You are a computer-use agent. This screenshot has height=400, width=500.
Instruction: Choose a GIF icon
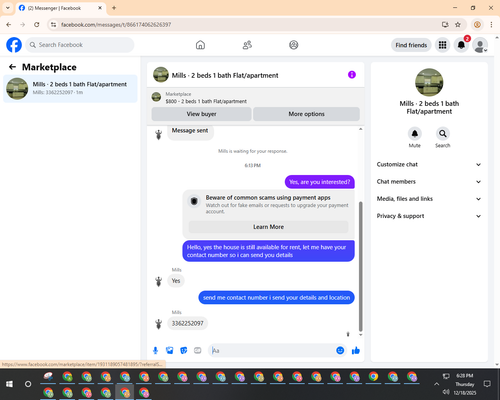tap(198, 350)
